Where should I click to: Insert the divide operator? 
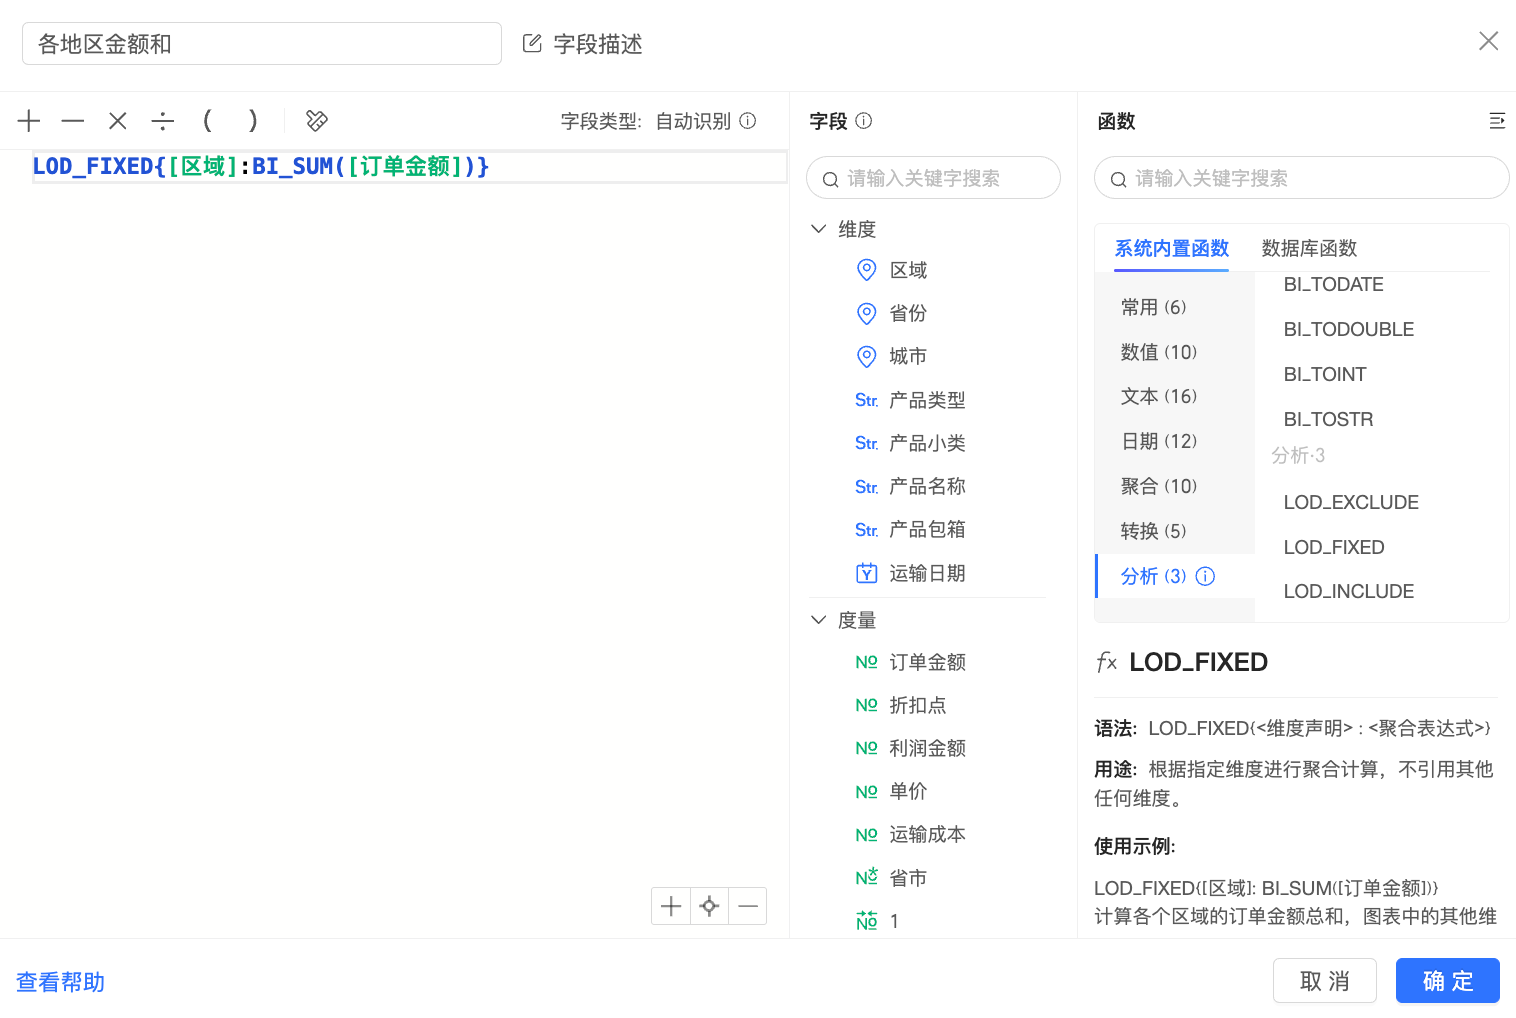click(x=163, y=121)
